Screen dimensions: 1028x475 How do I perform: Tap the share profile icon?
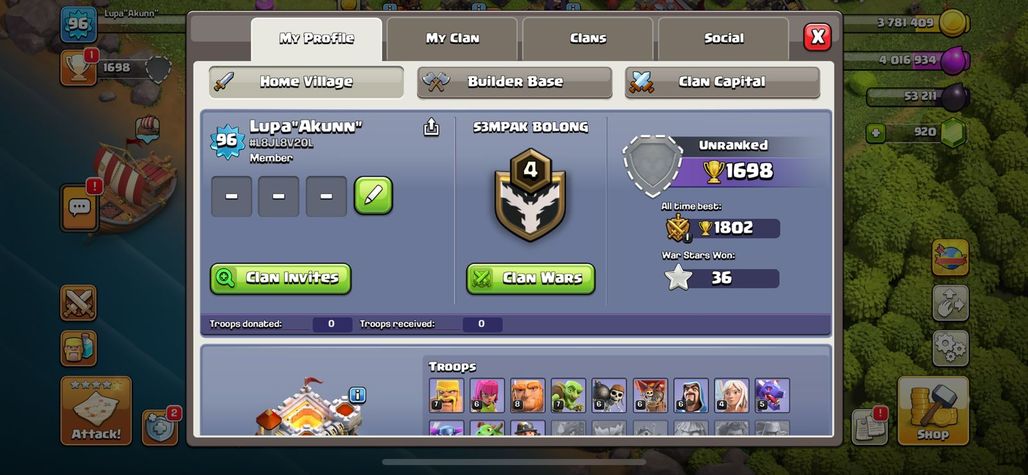coord(431,127)
